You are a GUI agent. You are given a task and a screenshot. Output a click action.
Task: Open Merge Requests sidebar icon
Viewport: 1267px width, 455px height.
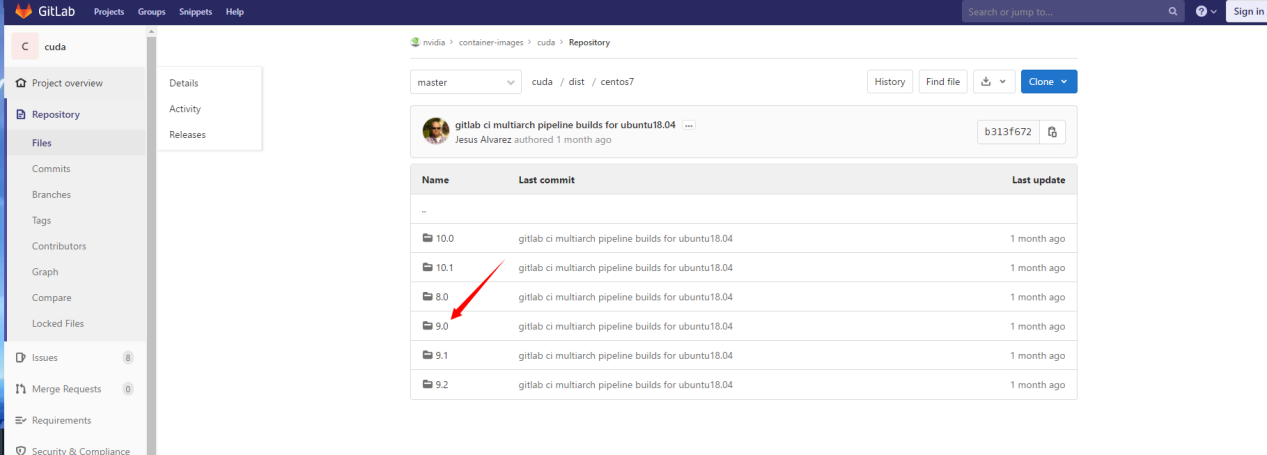(x=21, y=389)
